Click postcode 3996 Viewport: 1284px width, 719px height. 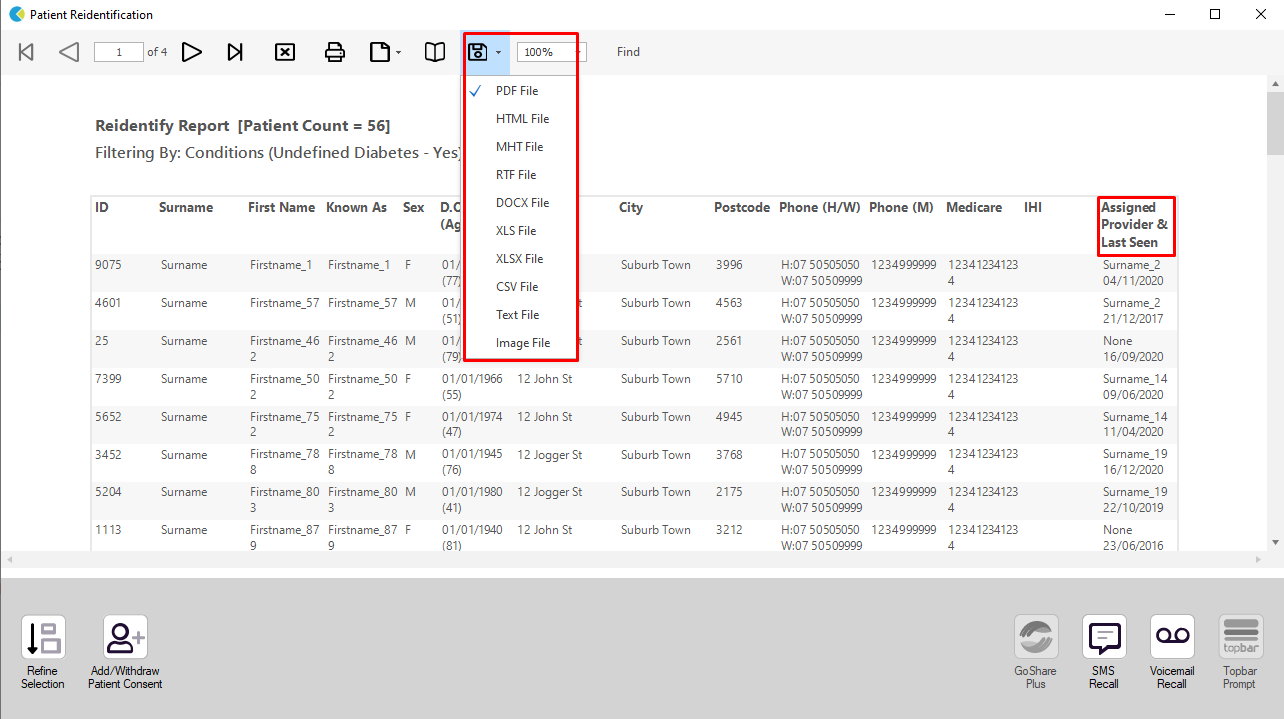729,265
